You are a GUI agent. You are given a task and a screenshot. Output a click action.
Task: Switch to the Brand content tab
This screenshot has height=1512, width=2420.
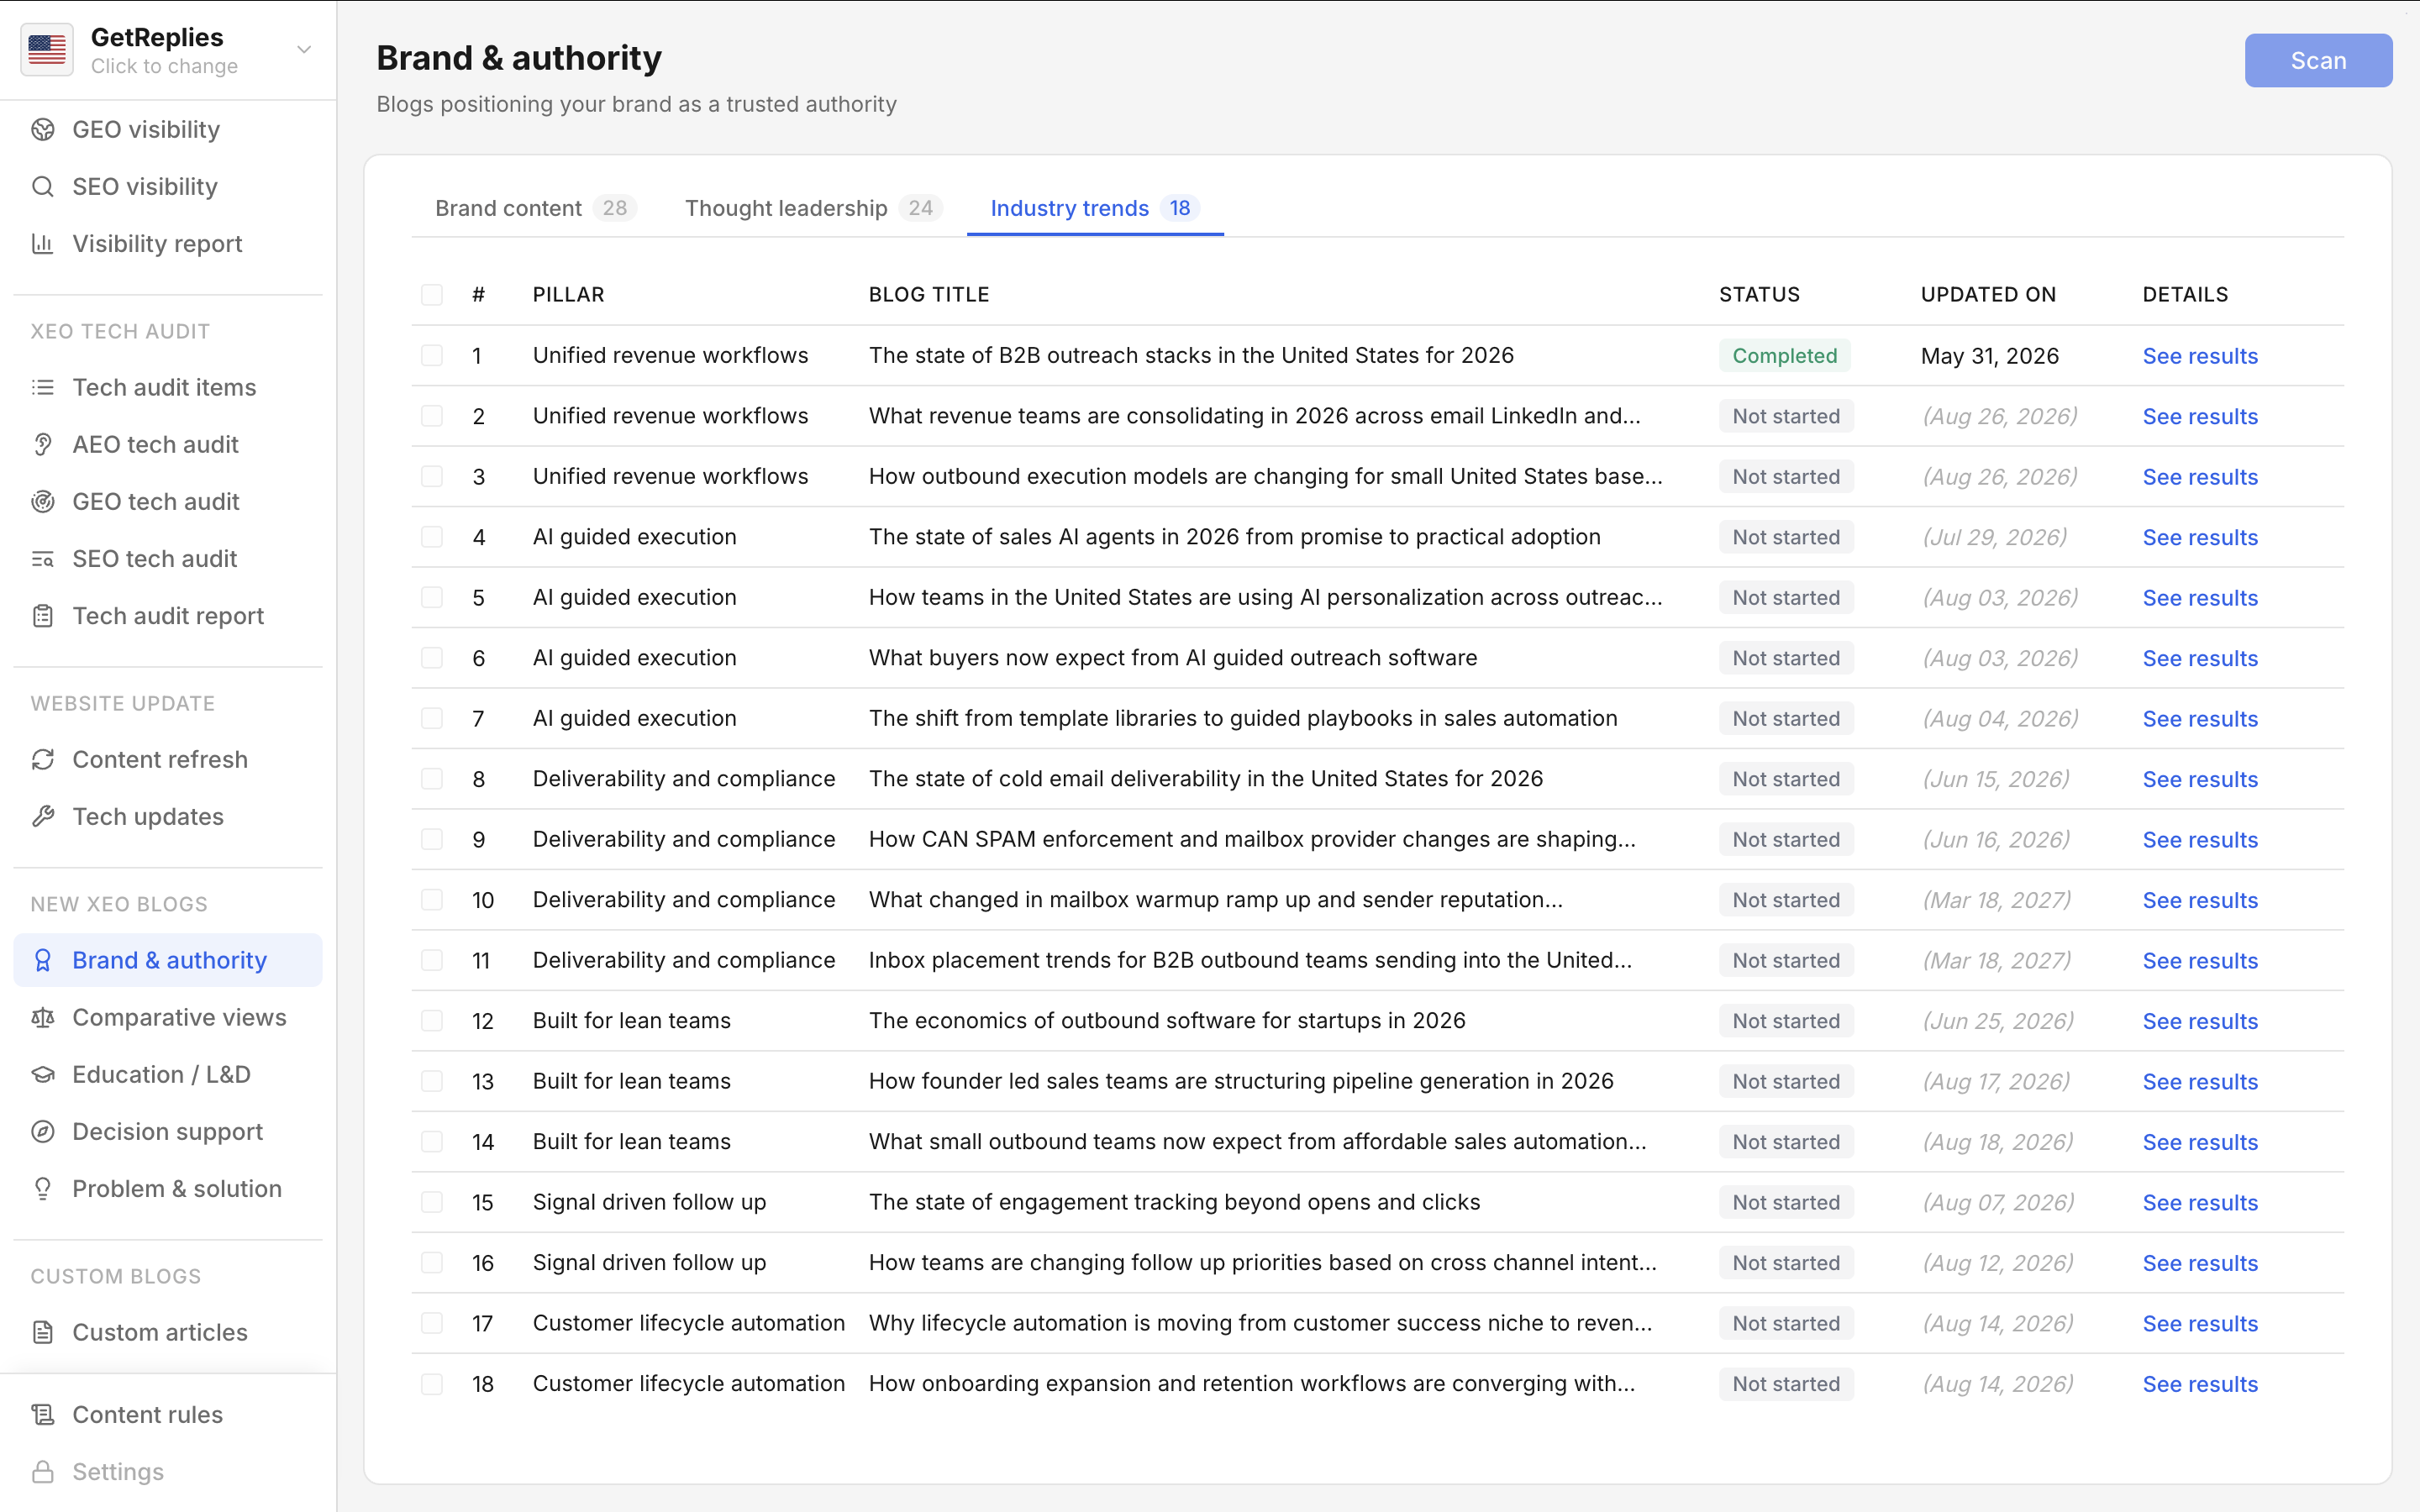tap(536, 208)
